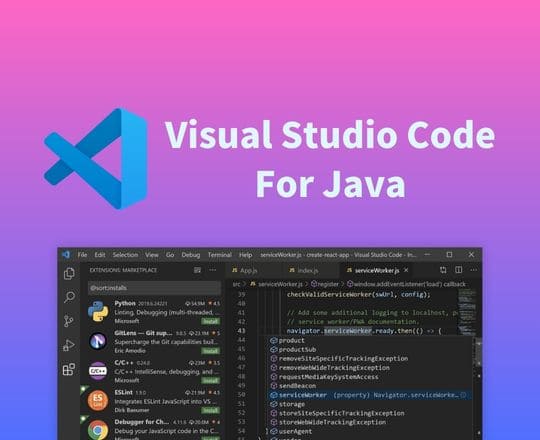The image size is (540, 440).
Task: Select the highlighted serviceWorker suggestion
Action: coord(370,395)
